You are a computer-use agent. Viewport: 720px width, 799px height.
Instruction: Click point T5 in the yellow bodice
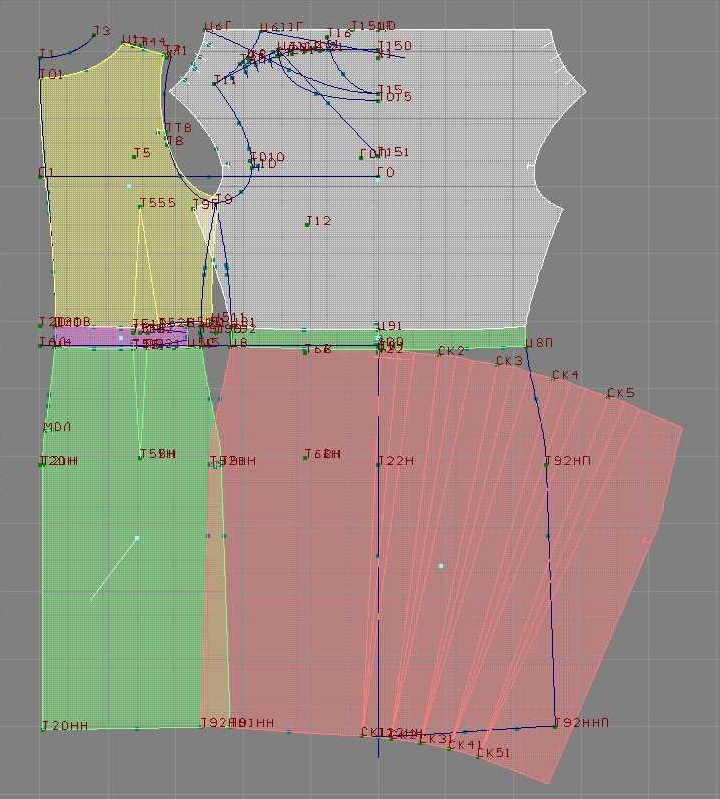coord(135,156)
